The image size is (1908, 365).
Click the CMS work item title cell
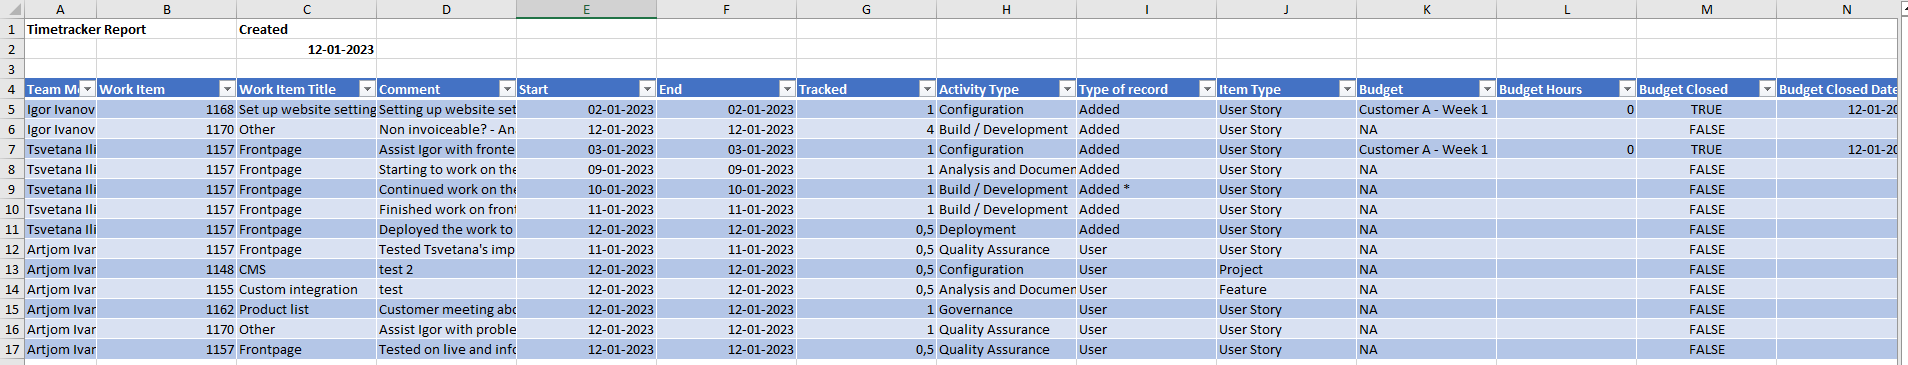(306, 269)
